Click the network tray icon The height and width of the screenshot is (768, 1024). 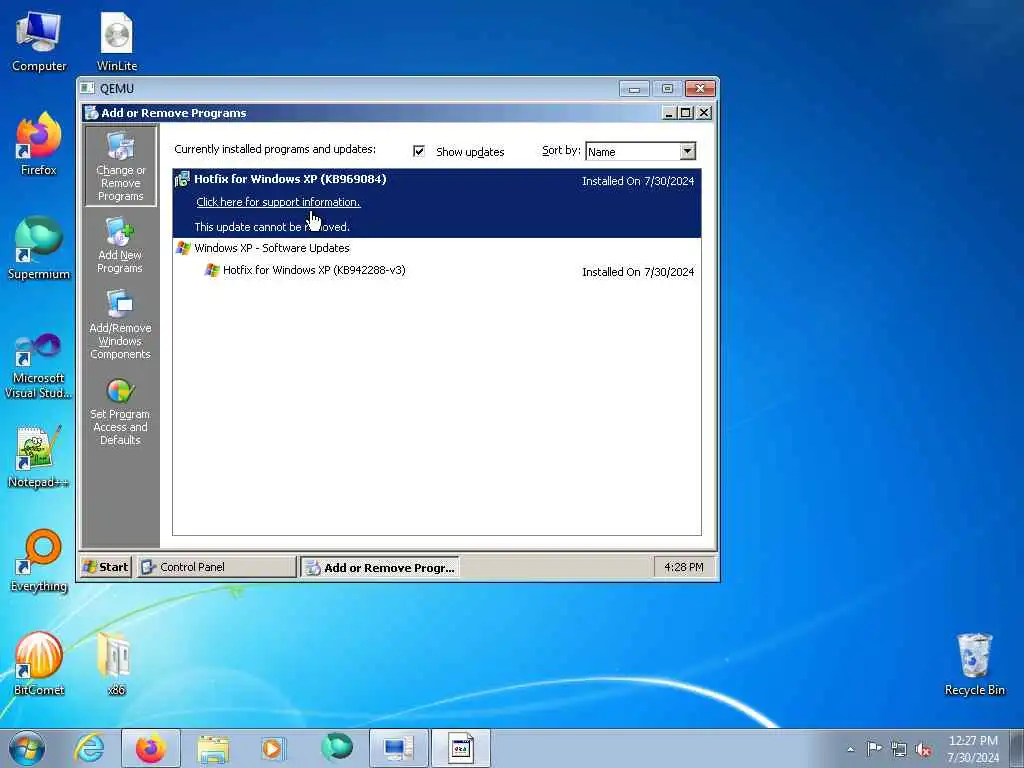pyautogui.click(x=899, y=749)
